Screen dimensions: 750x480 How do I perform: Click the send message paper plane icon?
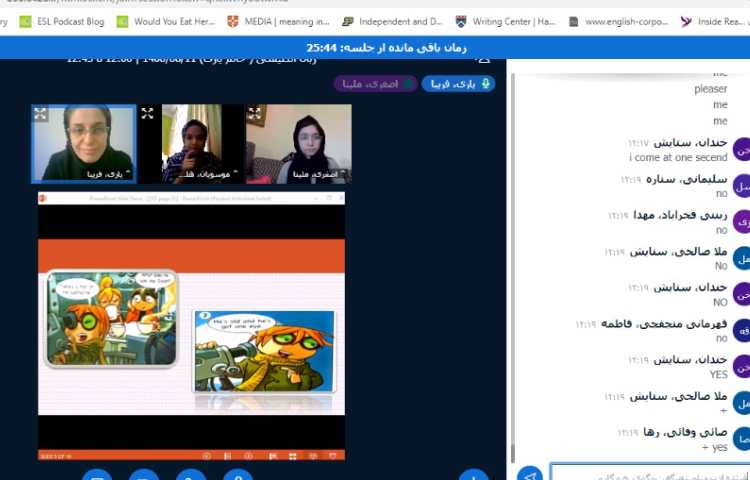tap(530, 474)
